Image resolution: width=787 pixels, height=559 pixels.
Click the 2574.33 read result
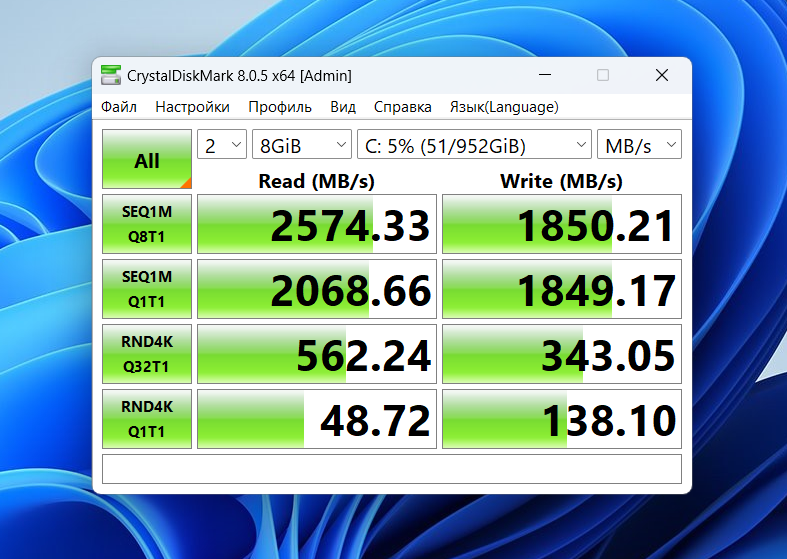point(317,224)
